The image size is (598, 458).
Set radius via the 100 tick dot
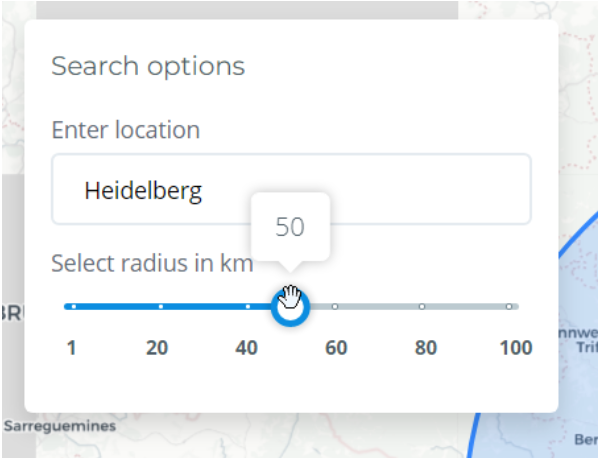tap(509, 307)
